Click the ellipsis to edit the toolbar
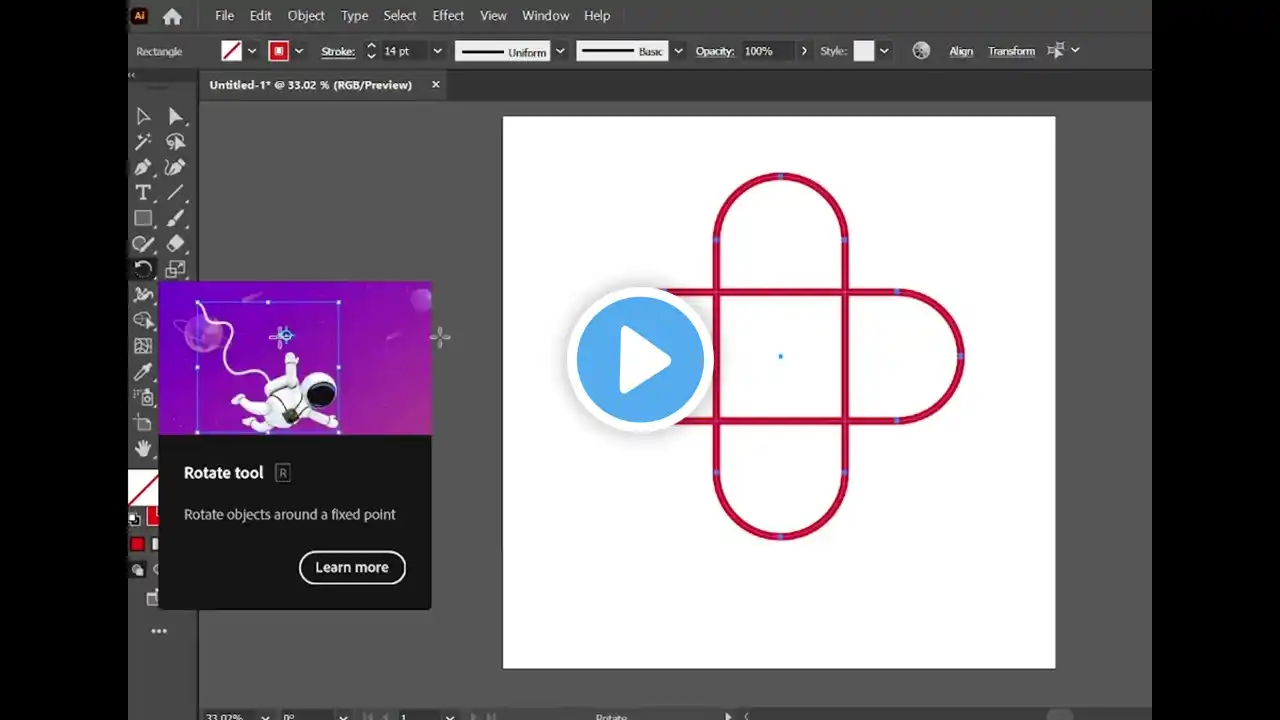Screen dimensions: 1280x720 tap(159, 631)
